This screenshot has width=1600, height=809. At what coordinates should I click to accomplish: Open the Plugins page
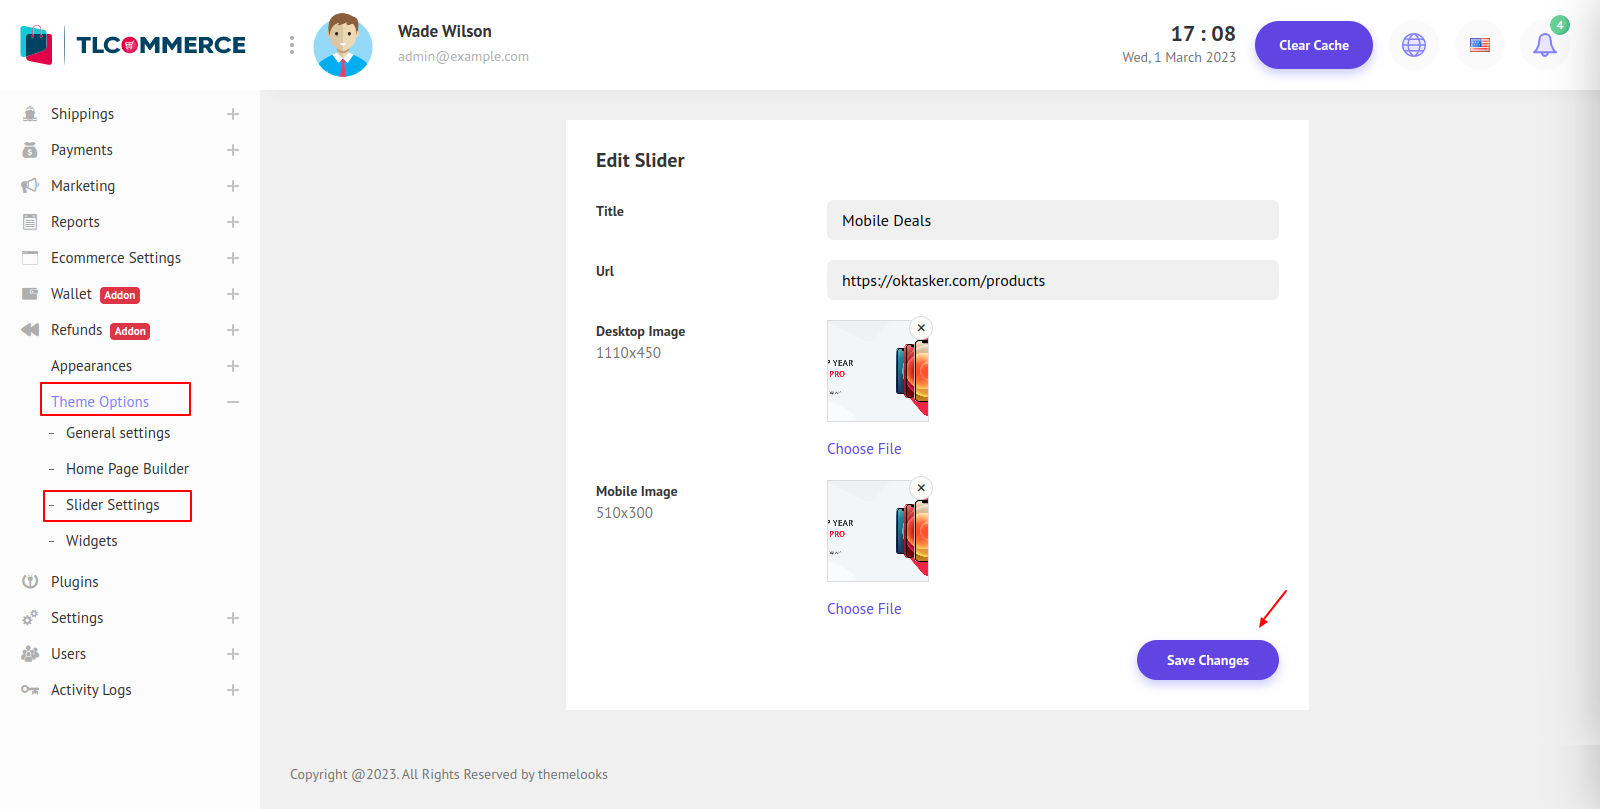point(75,582)
